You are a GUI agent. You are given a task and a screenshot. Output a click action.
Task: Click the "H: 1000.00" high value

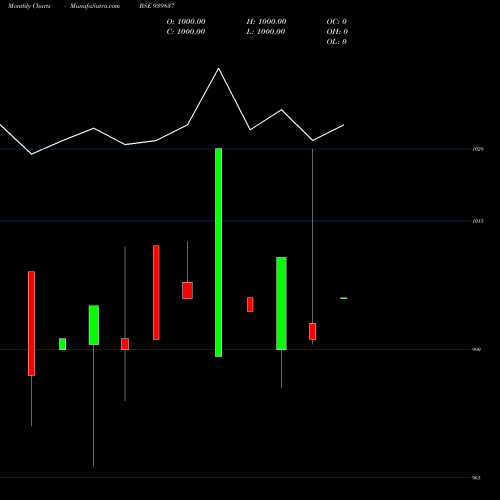pos(266,22)
